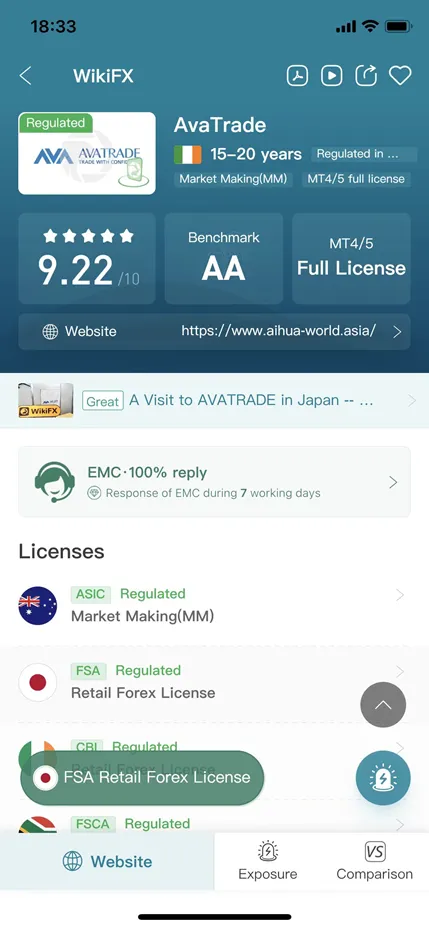Open the Comparison VS tab
Screen dimensions: 429x929
tap(374, 861)
